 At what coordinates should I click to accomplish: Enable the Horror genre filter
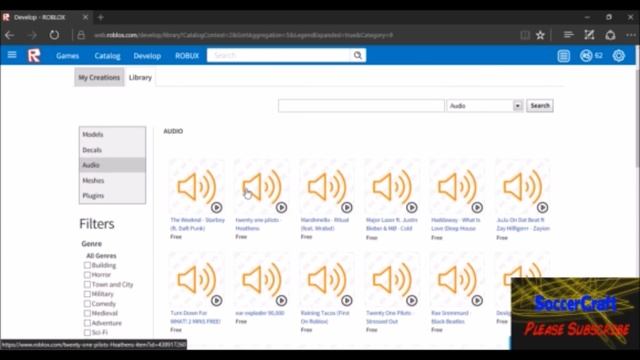point(87,275)
